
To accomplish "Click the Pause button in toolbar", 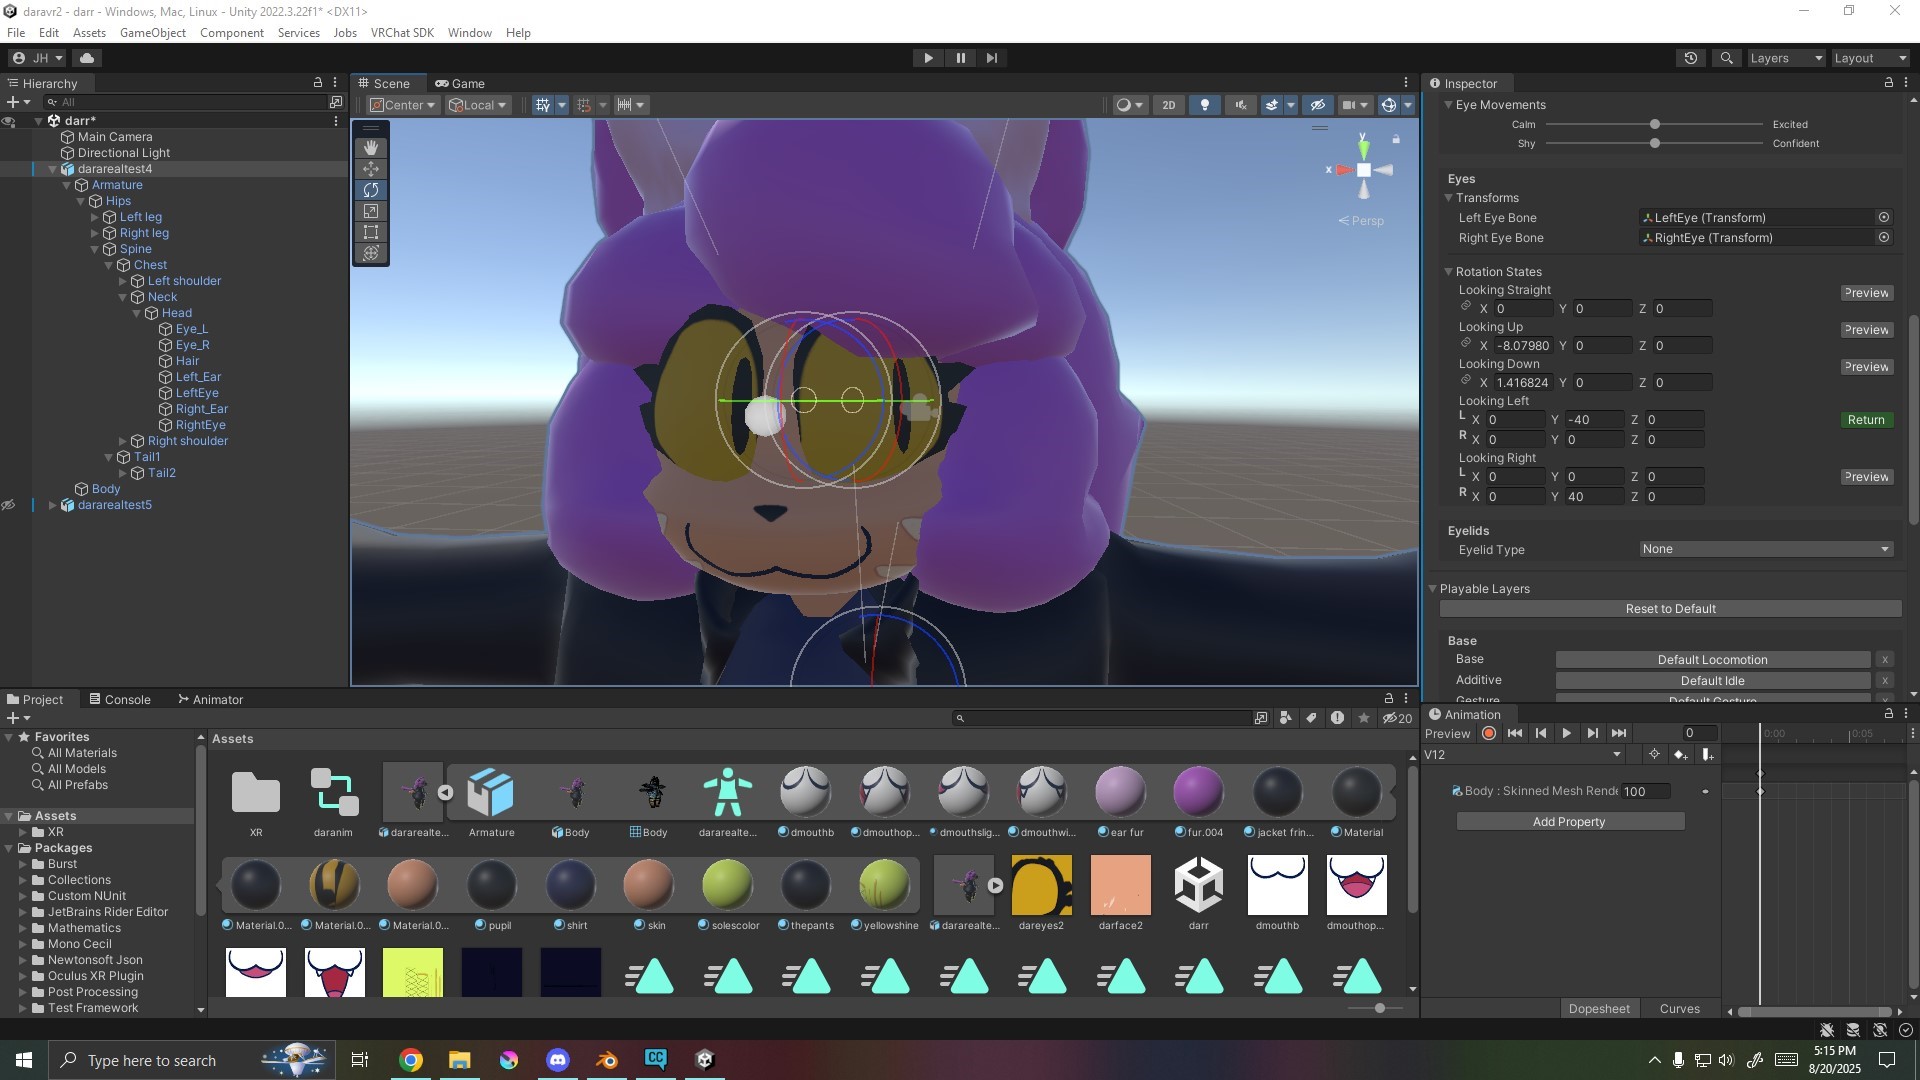I will click(x=960, y=58).
